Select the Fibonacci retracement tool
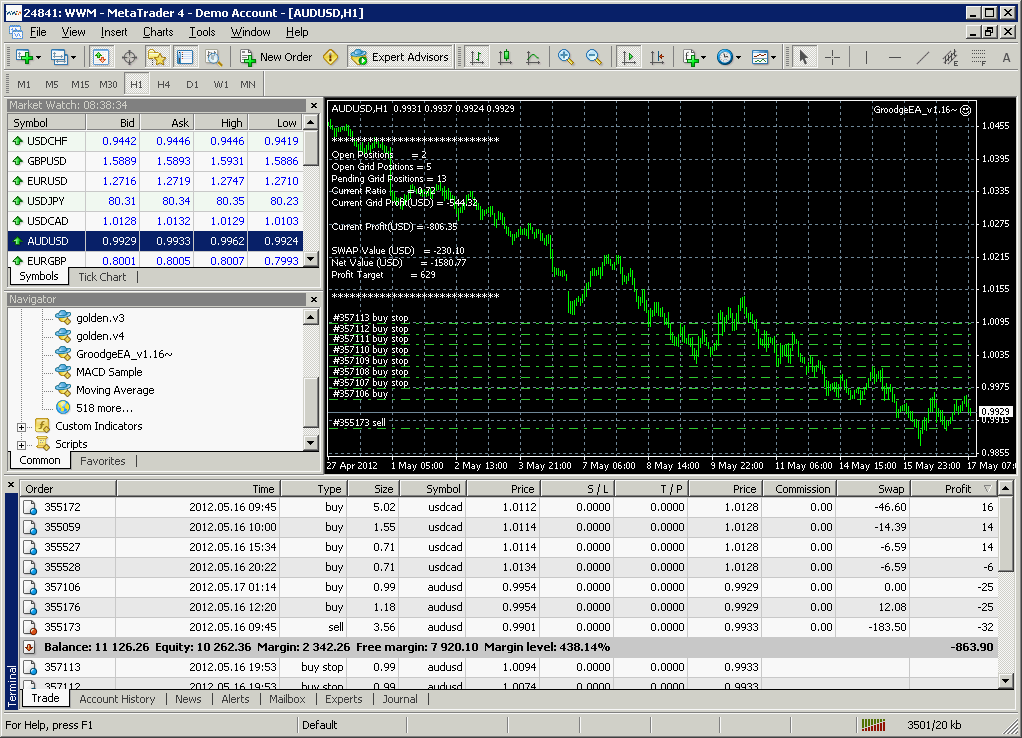 (978, 57)
